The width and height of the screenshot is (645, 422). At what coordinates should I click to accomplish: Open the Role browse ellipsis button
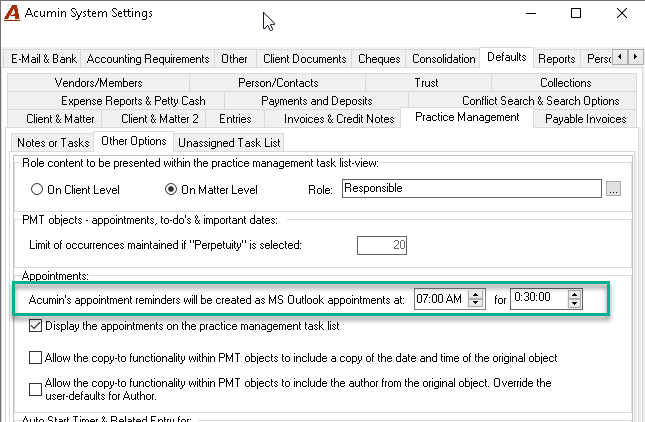(x=613, y=189)
